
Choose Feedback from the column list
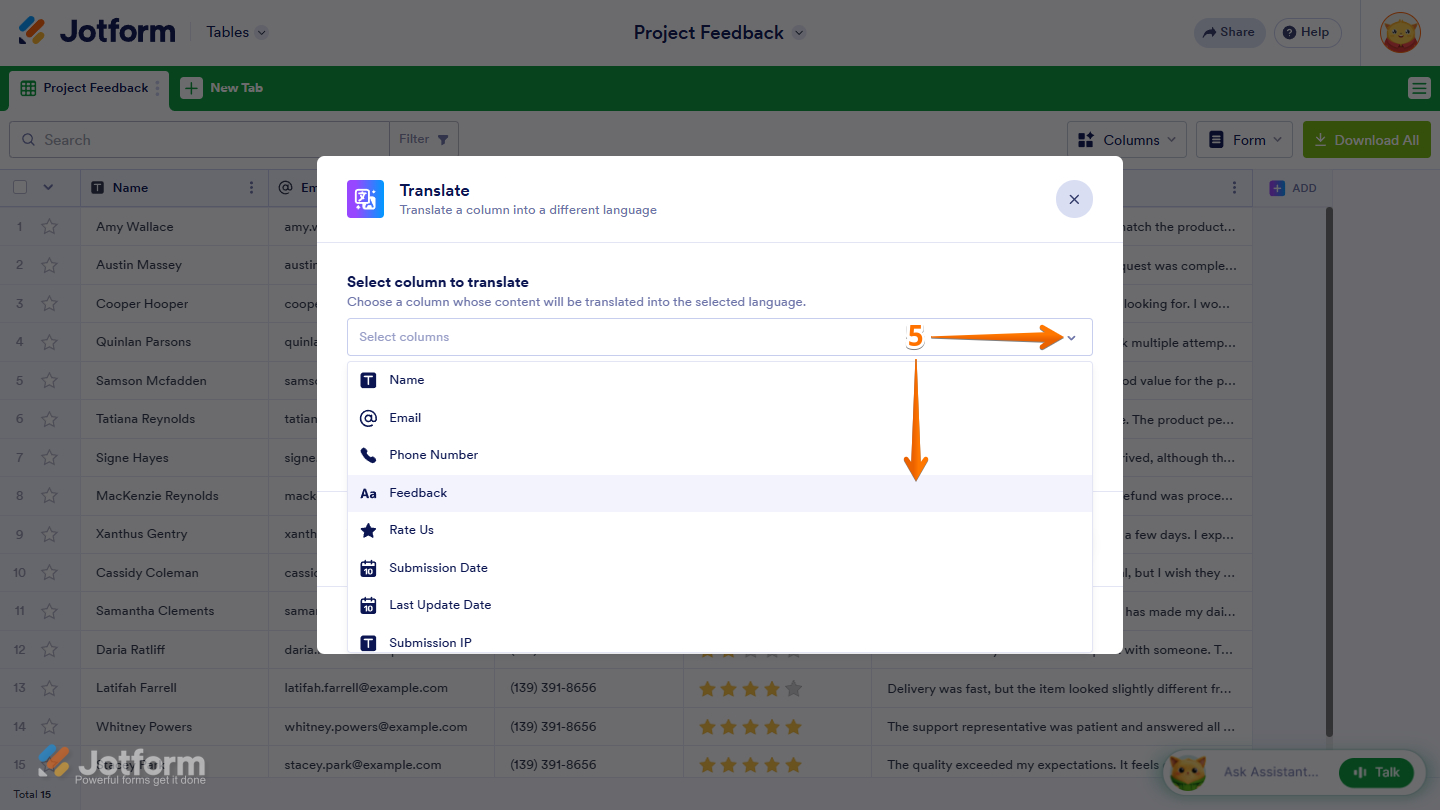pyautogui.click(x=719, y=493)
